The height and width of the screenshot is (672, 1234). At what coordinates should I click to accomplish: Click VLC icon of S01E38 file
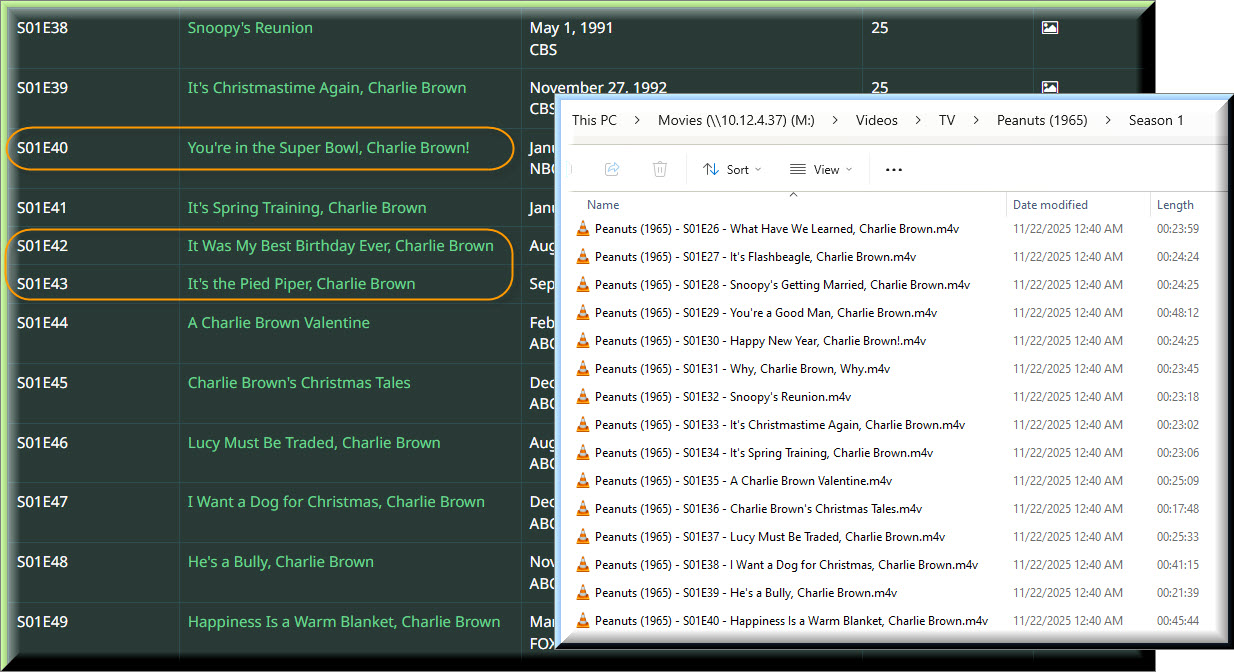[583, 565]
